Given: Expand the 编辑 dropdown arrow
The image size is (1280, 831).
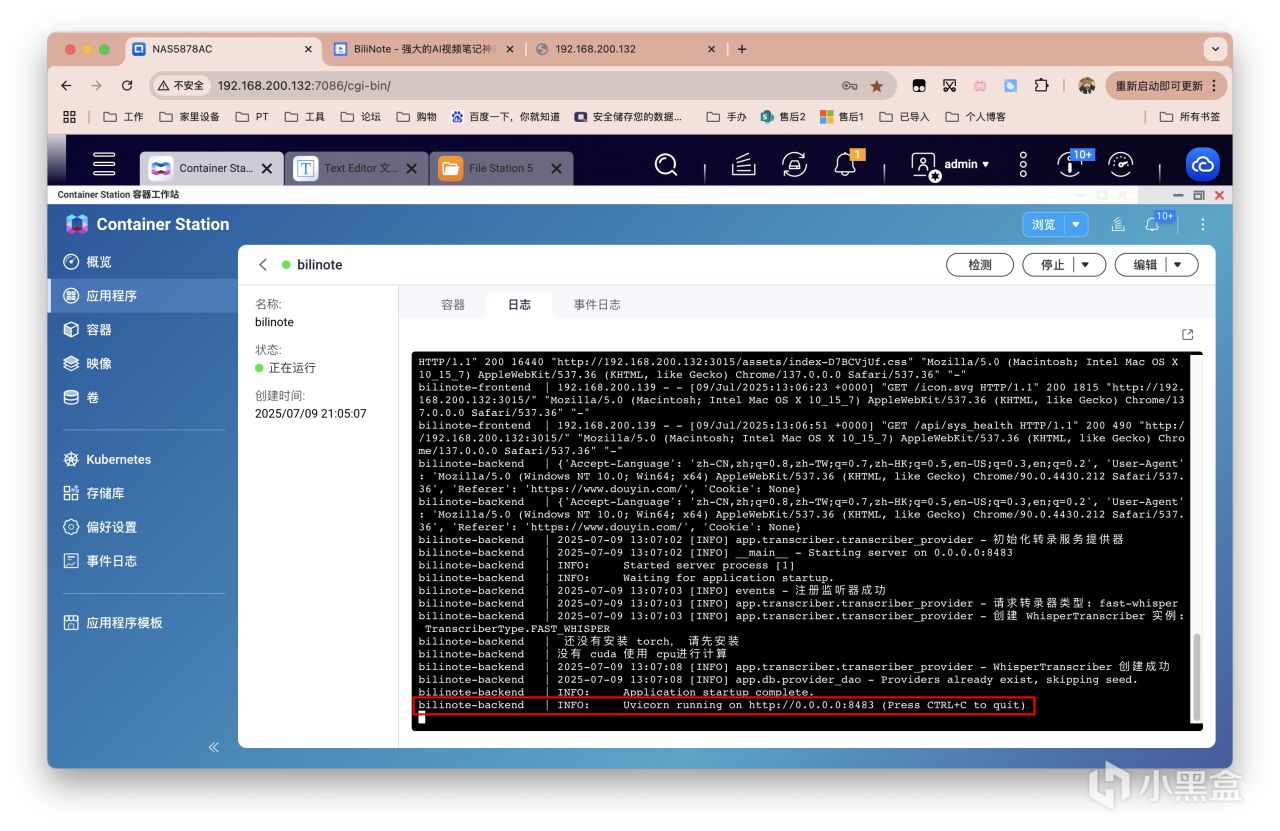Looking at the screenshot, I should pyautogui.click(x=1180, y=265).
